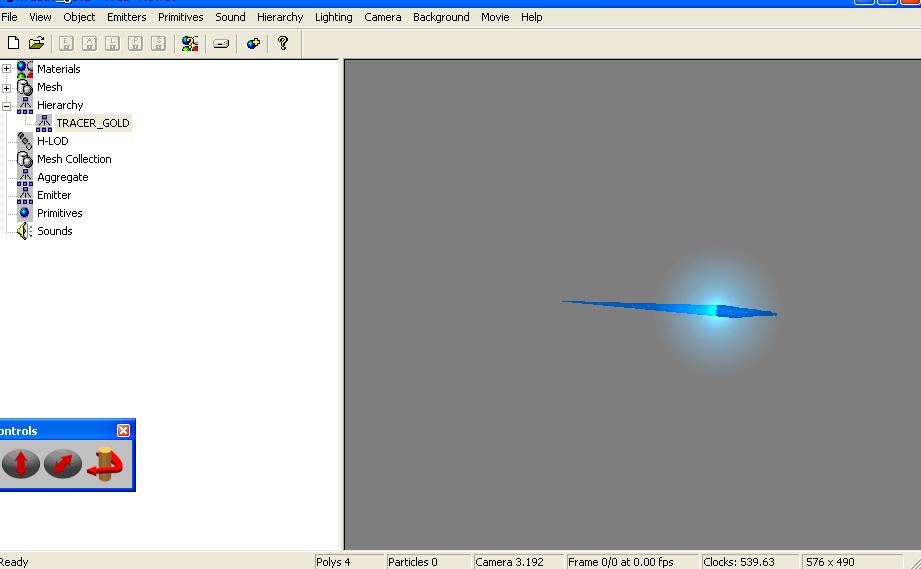The height and width of the screenshot is (569, 921).
Task: Select the Sounds tree item
Action: 54,231
